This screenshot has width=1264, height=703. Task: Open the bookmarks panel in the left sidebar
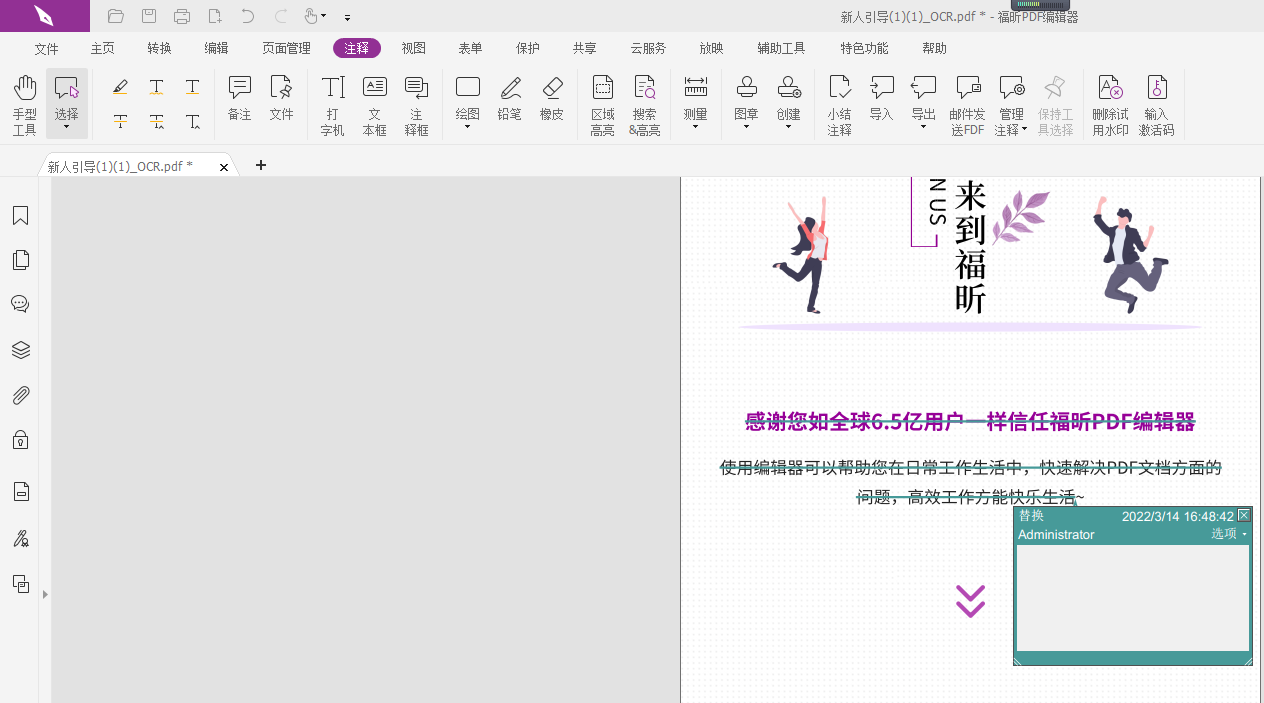20,215
